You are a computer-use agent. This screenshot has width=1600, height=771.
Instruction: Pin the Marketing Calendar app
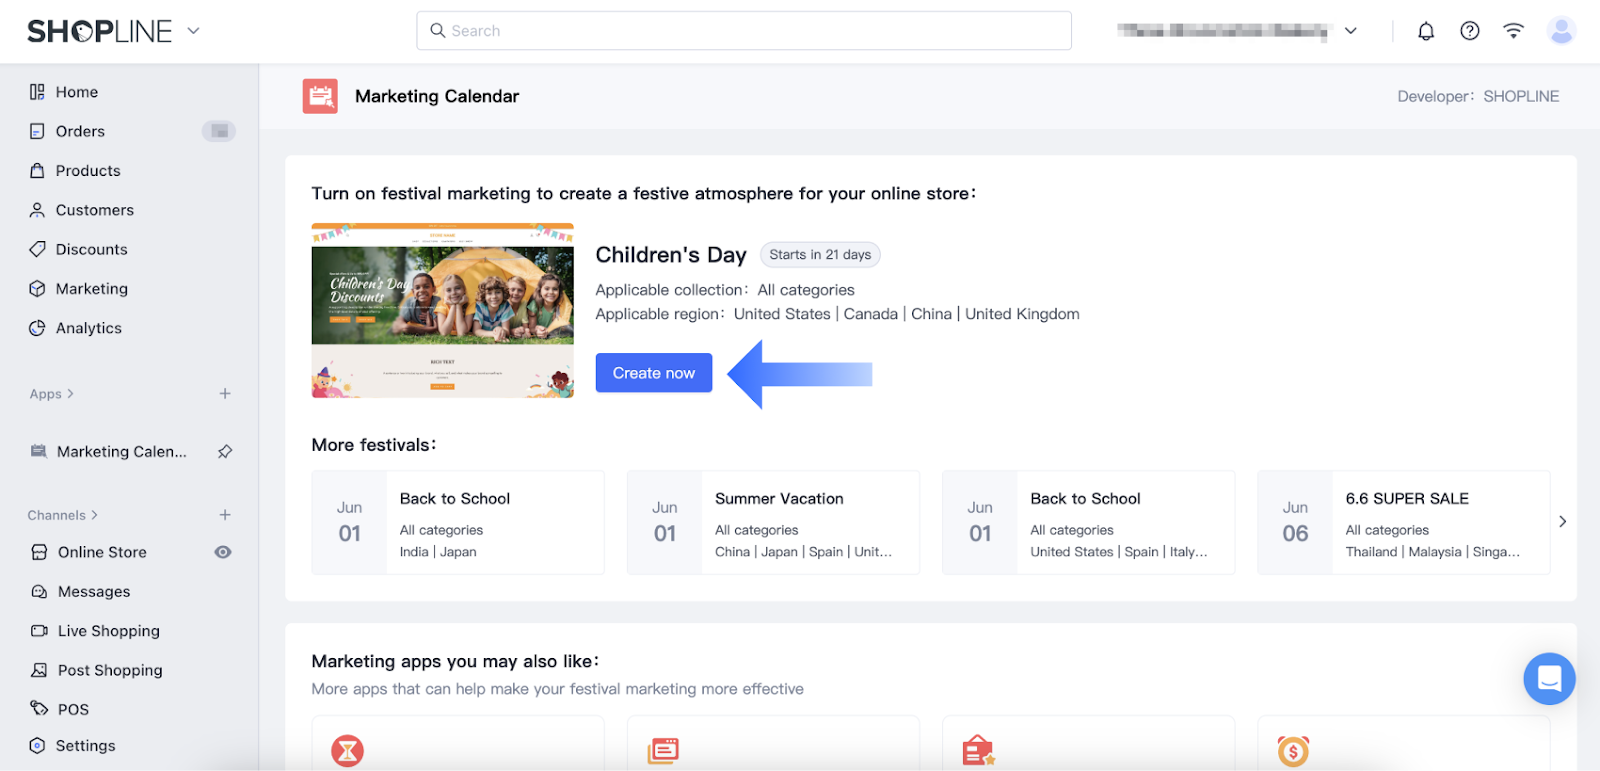pyautogui.click(x=225, y=452)
